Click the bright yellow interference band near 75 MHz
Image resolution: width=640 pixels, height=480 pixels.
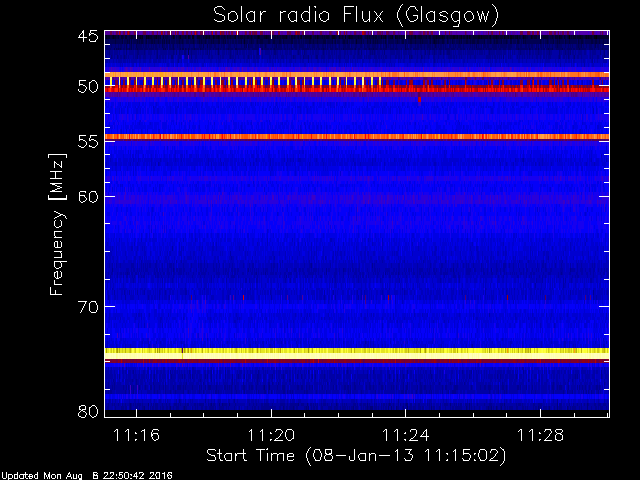click(357, 353)
